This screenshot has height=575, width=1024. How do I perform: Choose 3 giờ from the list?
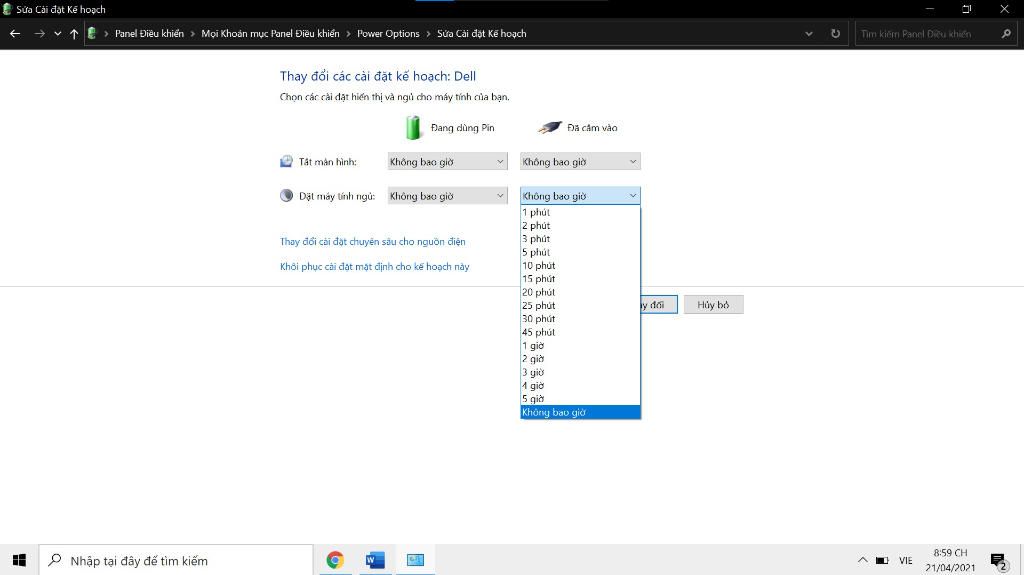coord(580,372)
